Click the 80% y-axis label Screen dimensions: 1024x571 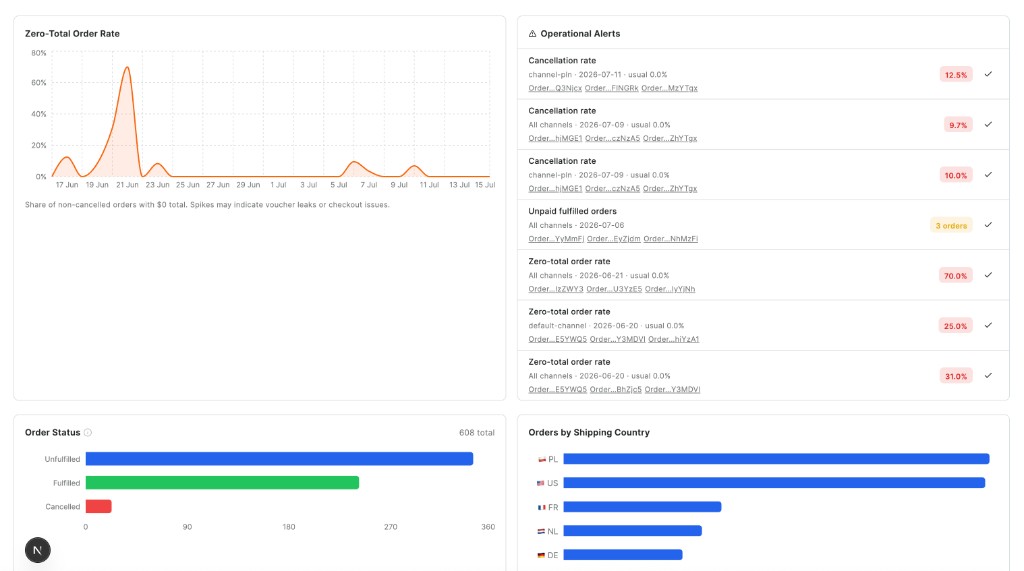point(39,53)
